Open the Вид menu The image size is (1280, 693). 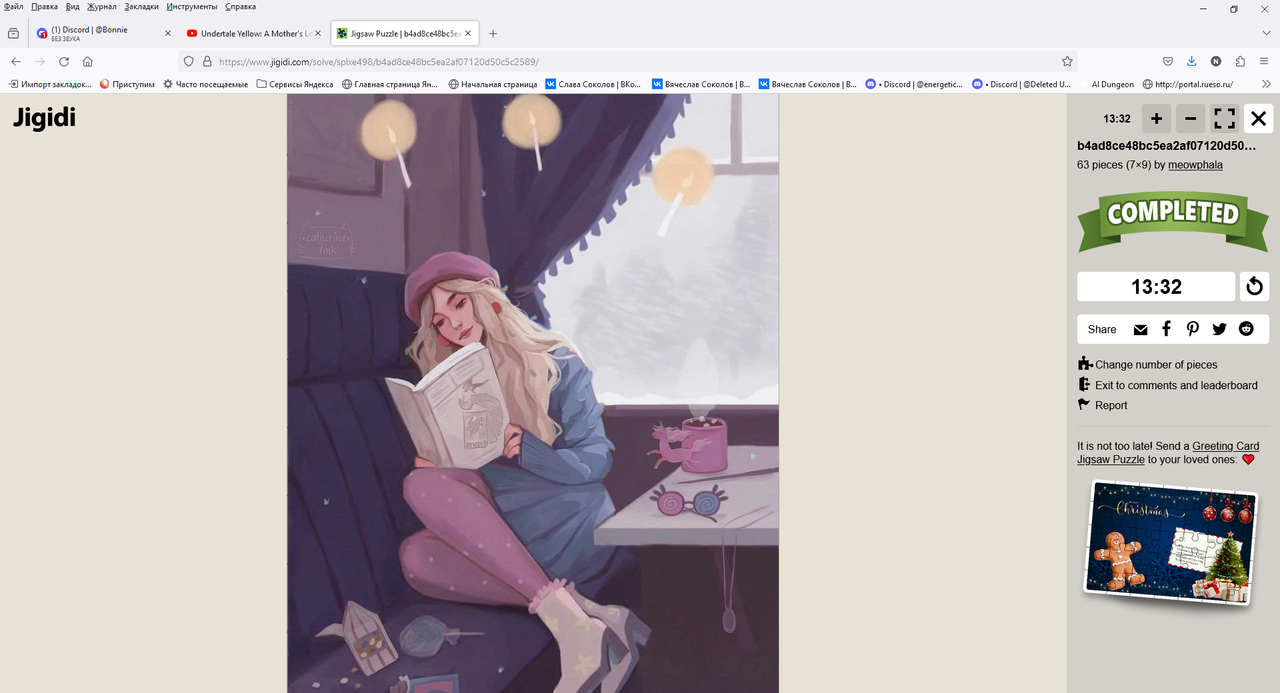click(73, 7)
